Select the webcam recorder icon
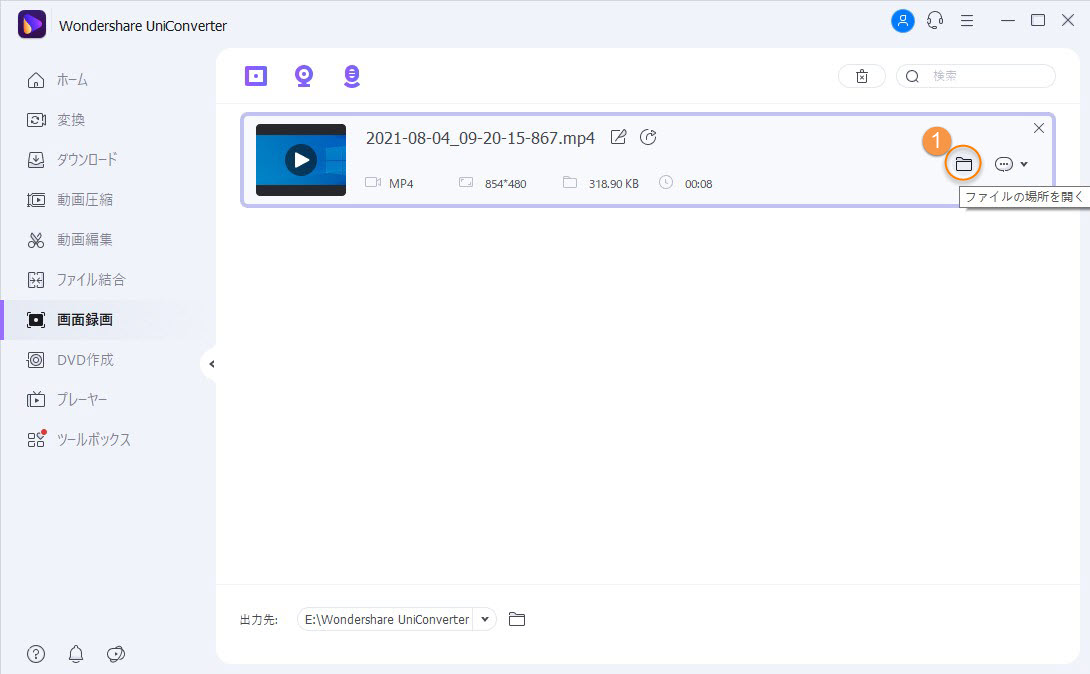This screenshot has width=1090, height=674. tap(303, 75)
